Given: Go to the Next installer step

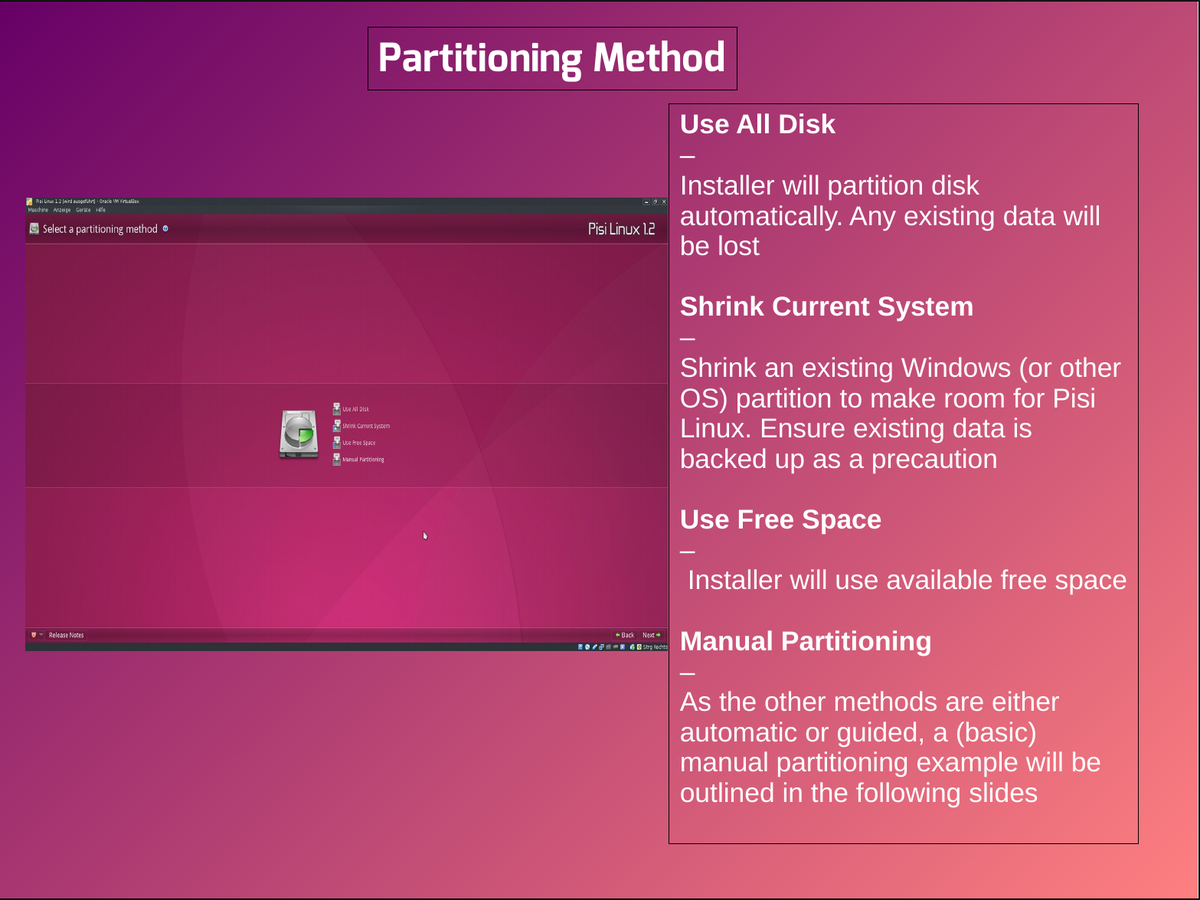Looking at the screenshot, I should pos(652,635).
